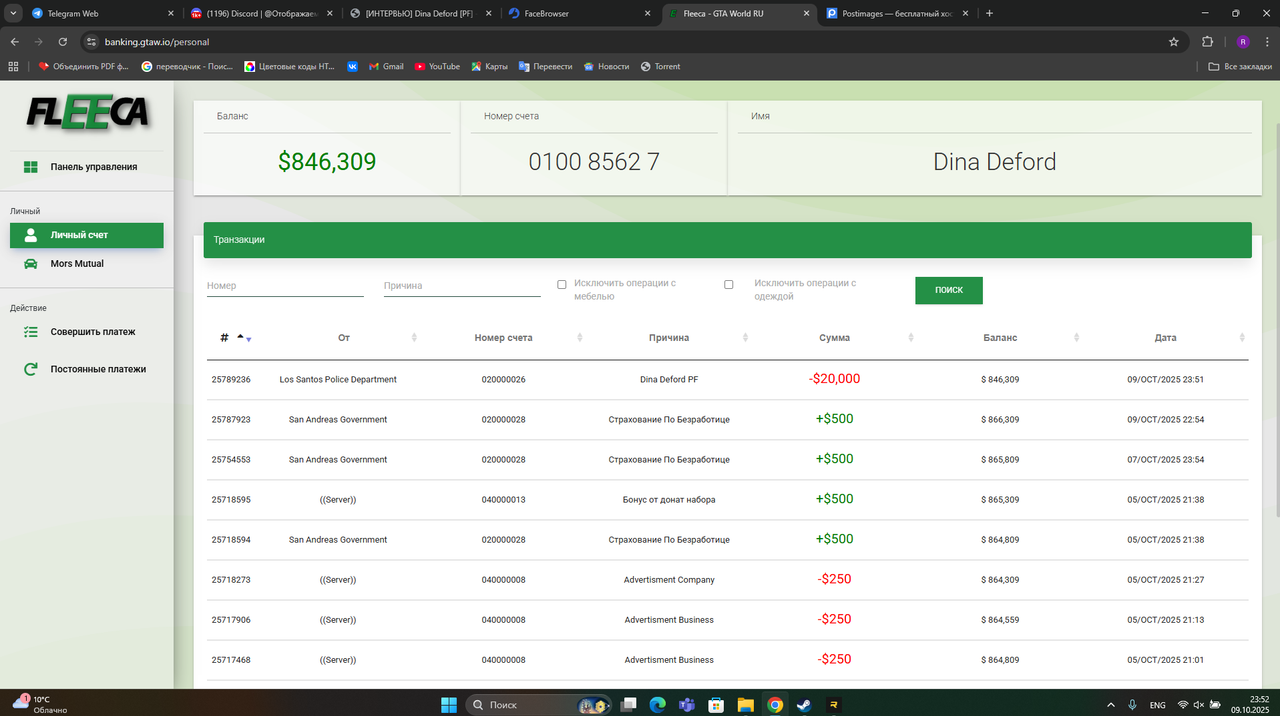
Task: Open the apps grid in bookmarks bar
Action: pos(14,67)
